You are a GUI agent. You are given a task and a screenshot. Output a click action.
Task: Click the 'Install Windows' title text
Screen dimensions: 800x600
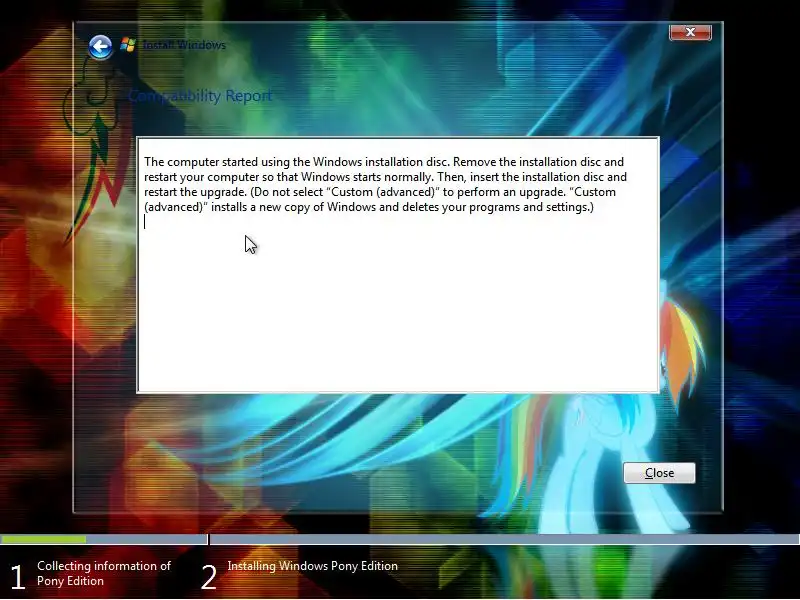(184, 45)
